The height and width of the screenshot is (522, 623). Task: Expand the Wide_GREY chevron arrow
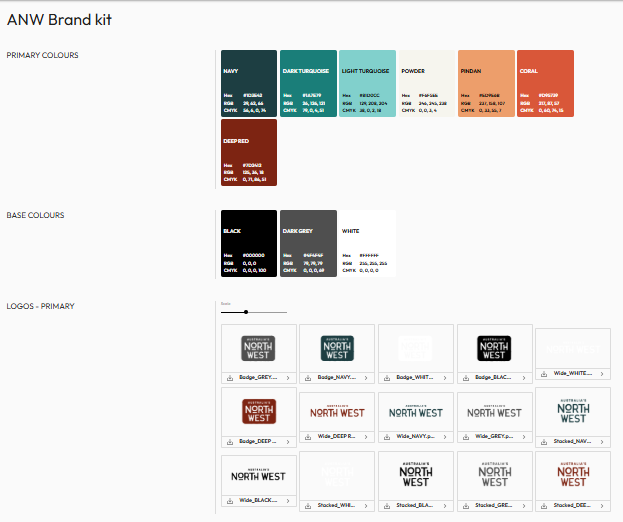coord(524,437)
